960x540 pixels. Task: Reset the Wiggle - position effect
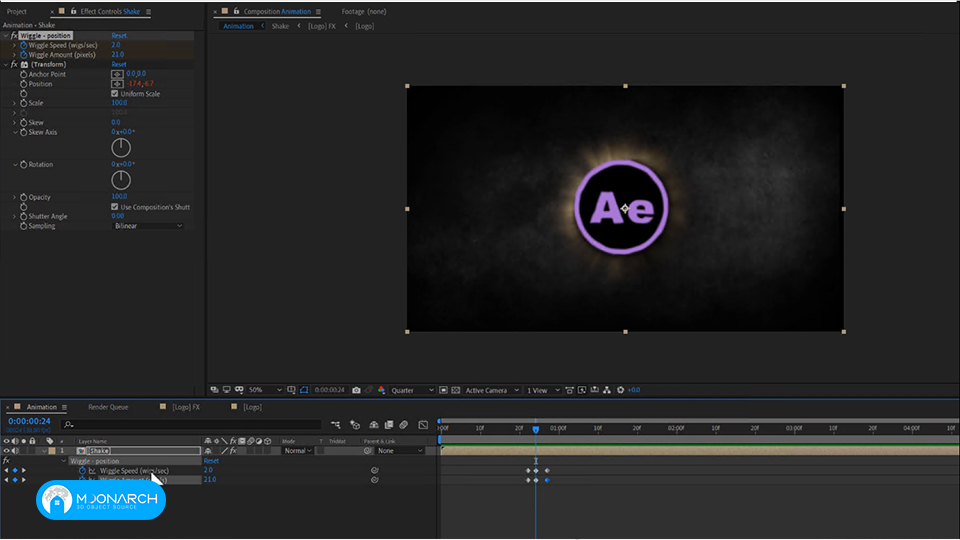(119, 36)
